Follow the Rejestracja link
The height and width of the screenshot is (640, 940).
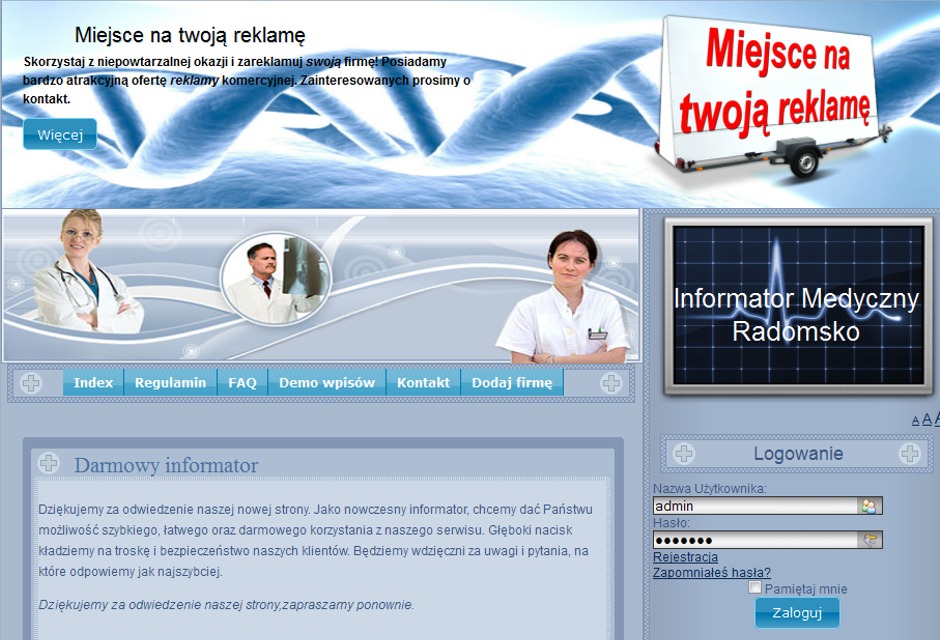pos(685,557)
